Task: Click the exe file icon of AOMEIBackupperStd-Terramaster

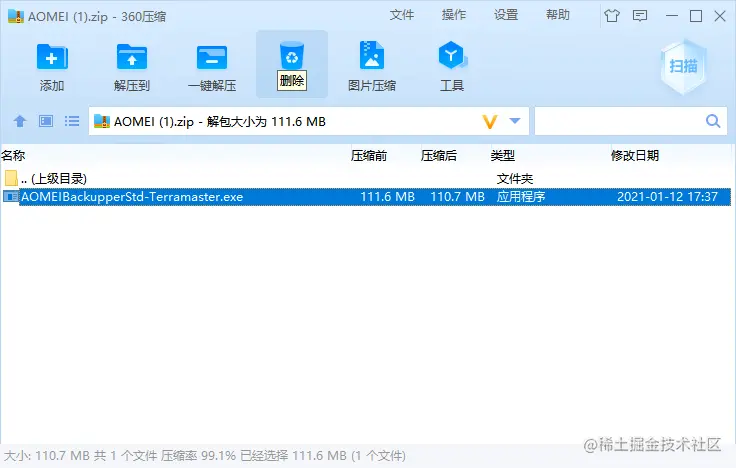Action: pyautogui.click(x=10, y=197)
